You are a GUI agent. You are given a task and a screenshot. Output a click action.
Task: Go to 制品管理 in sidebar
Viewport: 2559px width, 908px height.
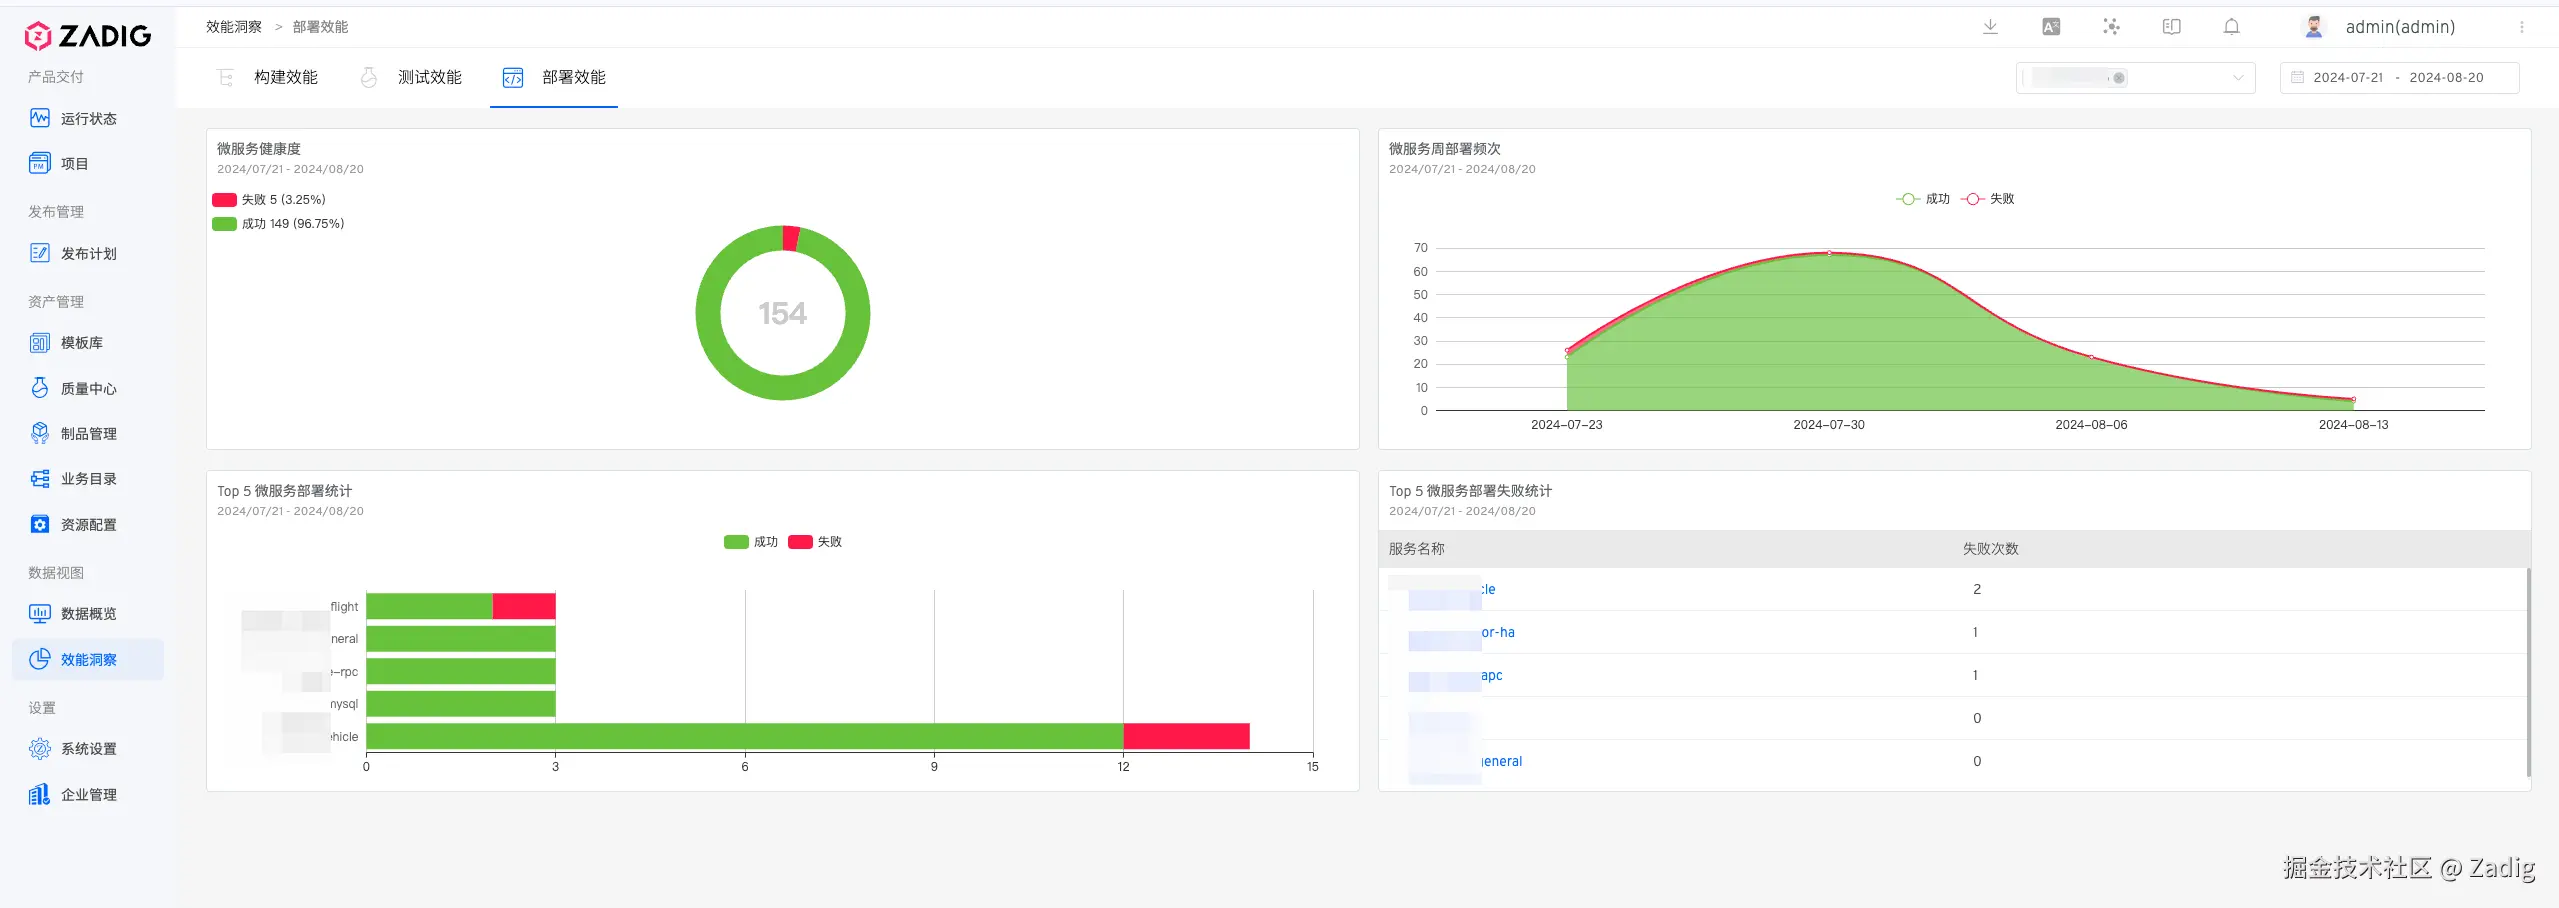[x=88, y=433]
